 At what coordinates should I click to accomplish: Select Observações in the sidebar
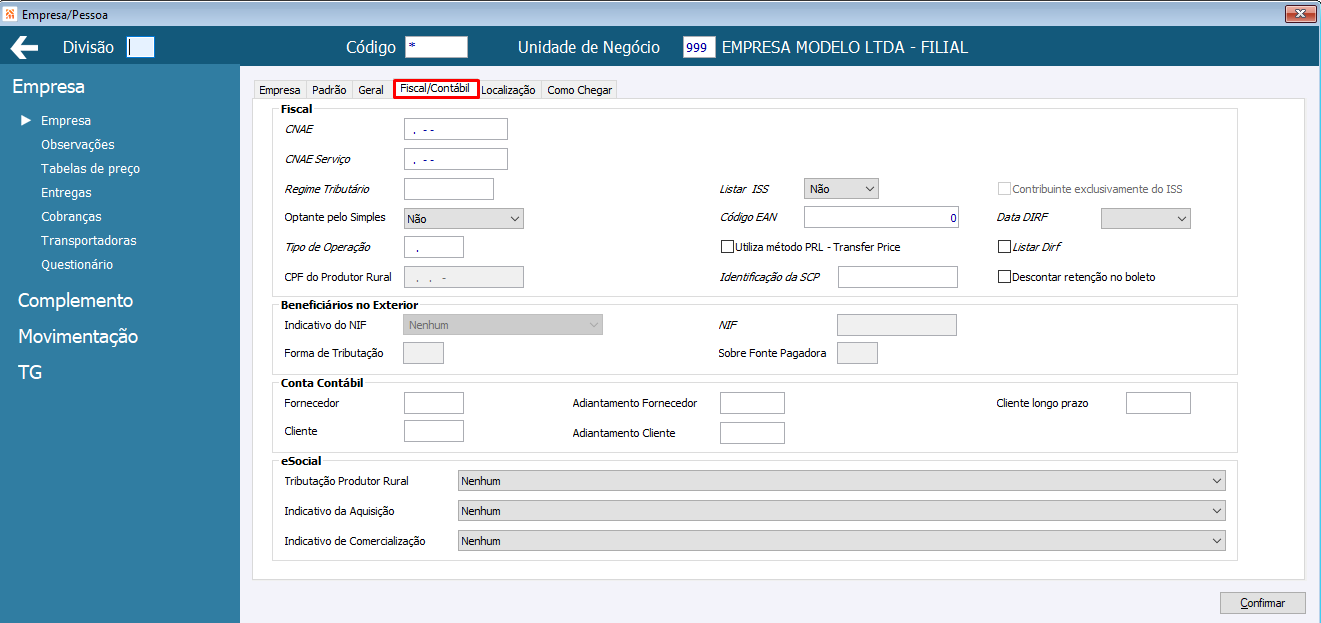[x=78, y=145]
